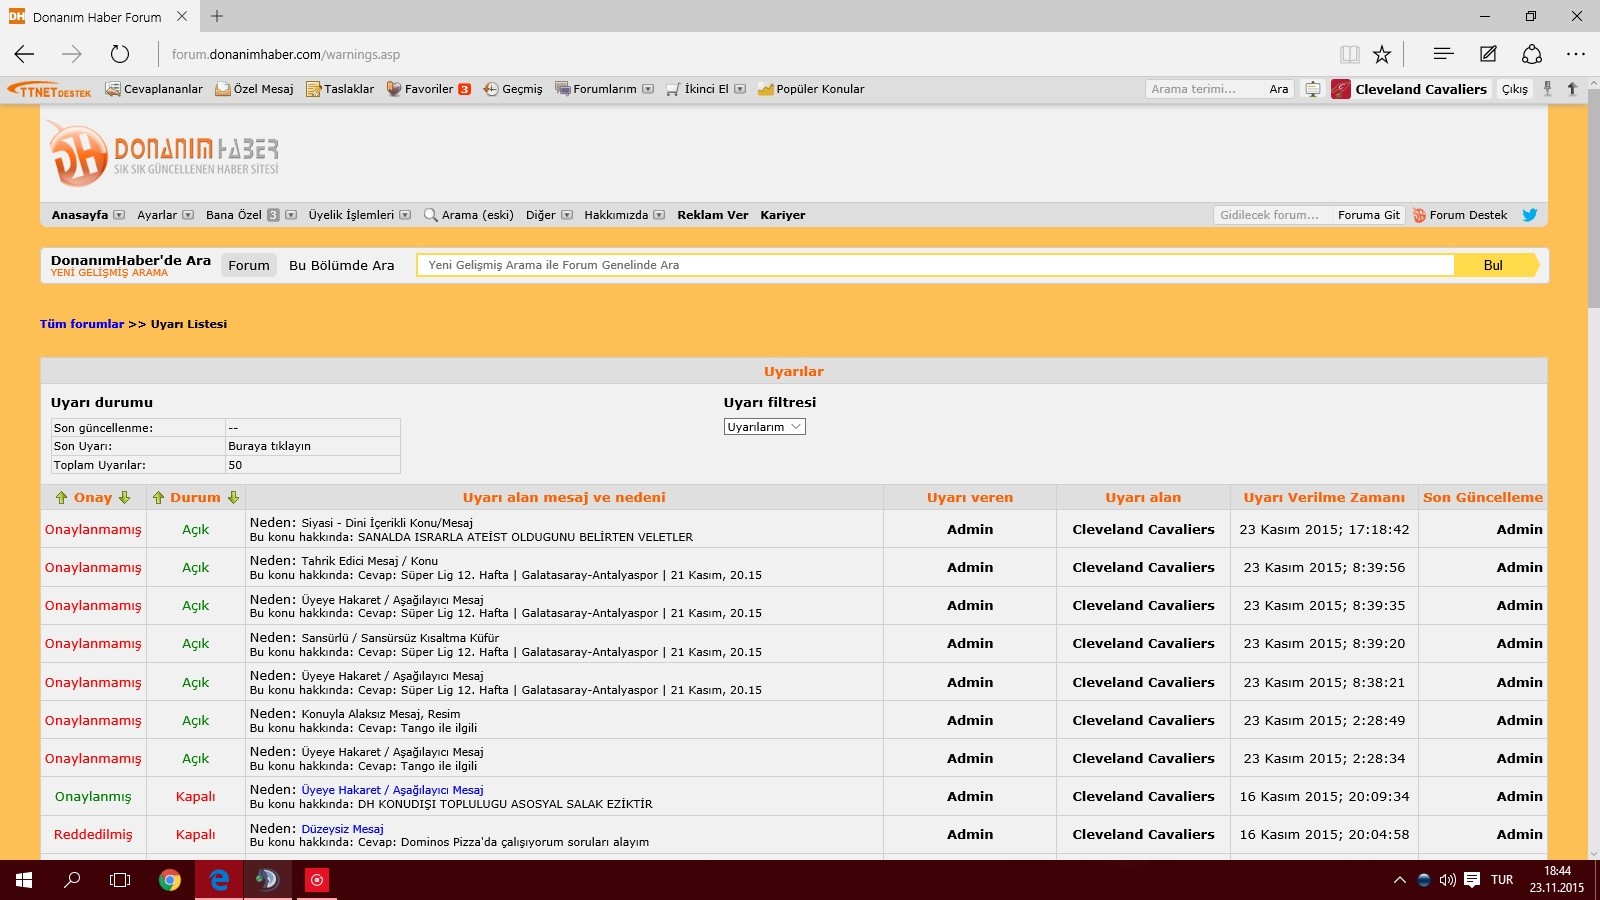Select Bu Bölümde Ara tab
Screen dimensions: 1600x900
click(342, 265)
